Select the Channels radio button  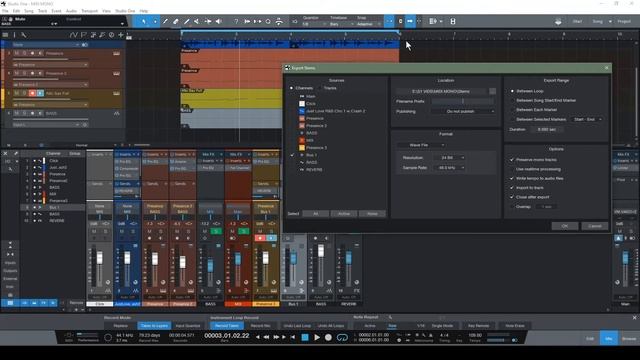[291, 88]
